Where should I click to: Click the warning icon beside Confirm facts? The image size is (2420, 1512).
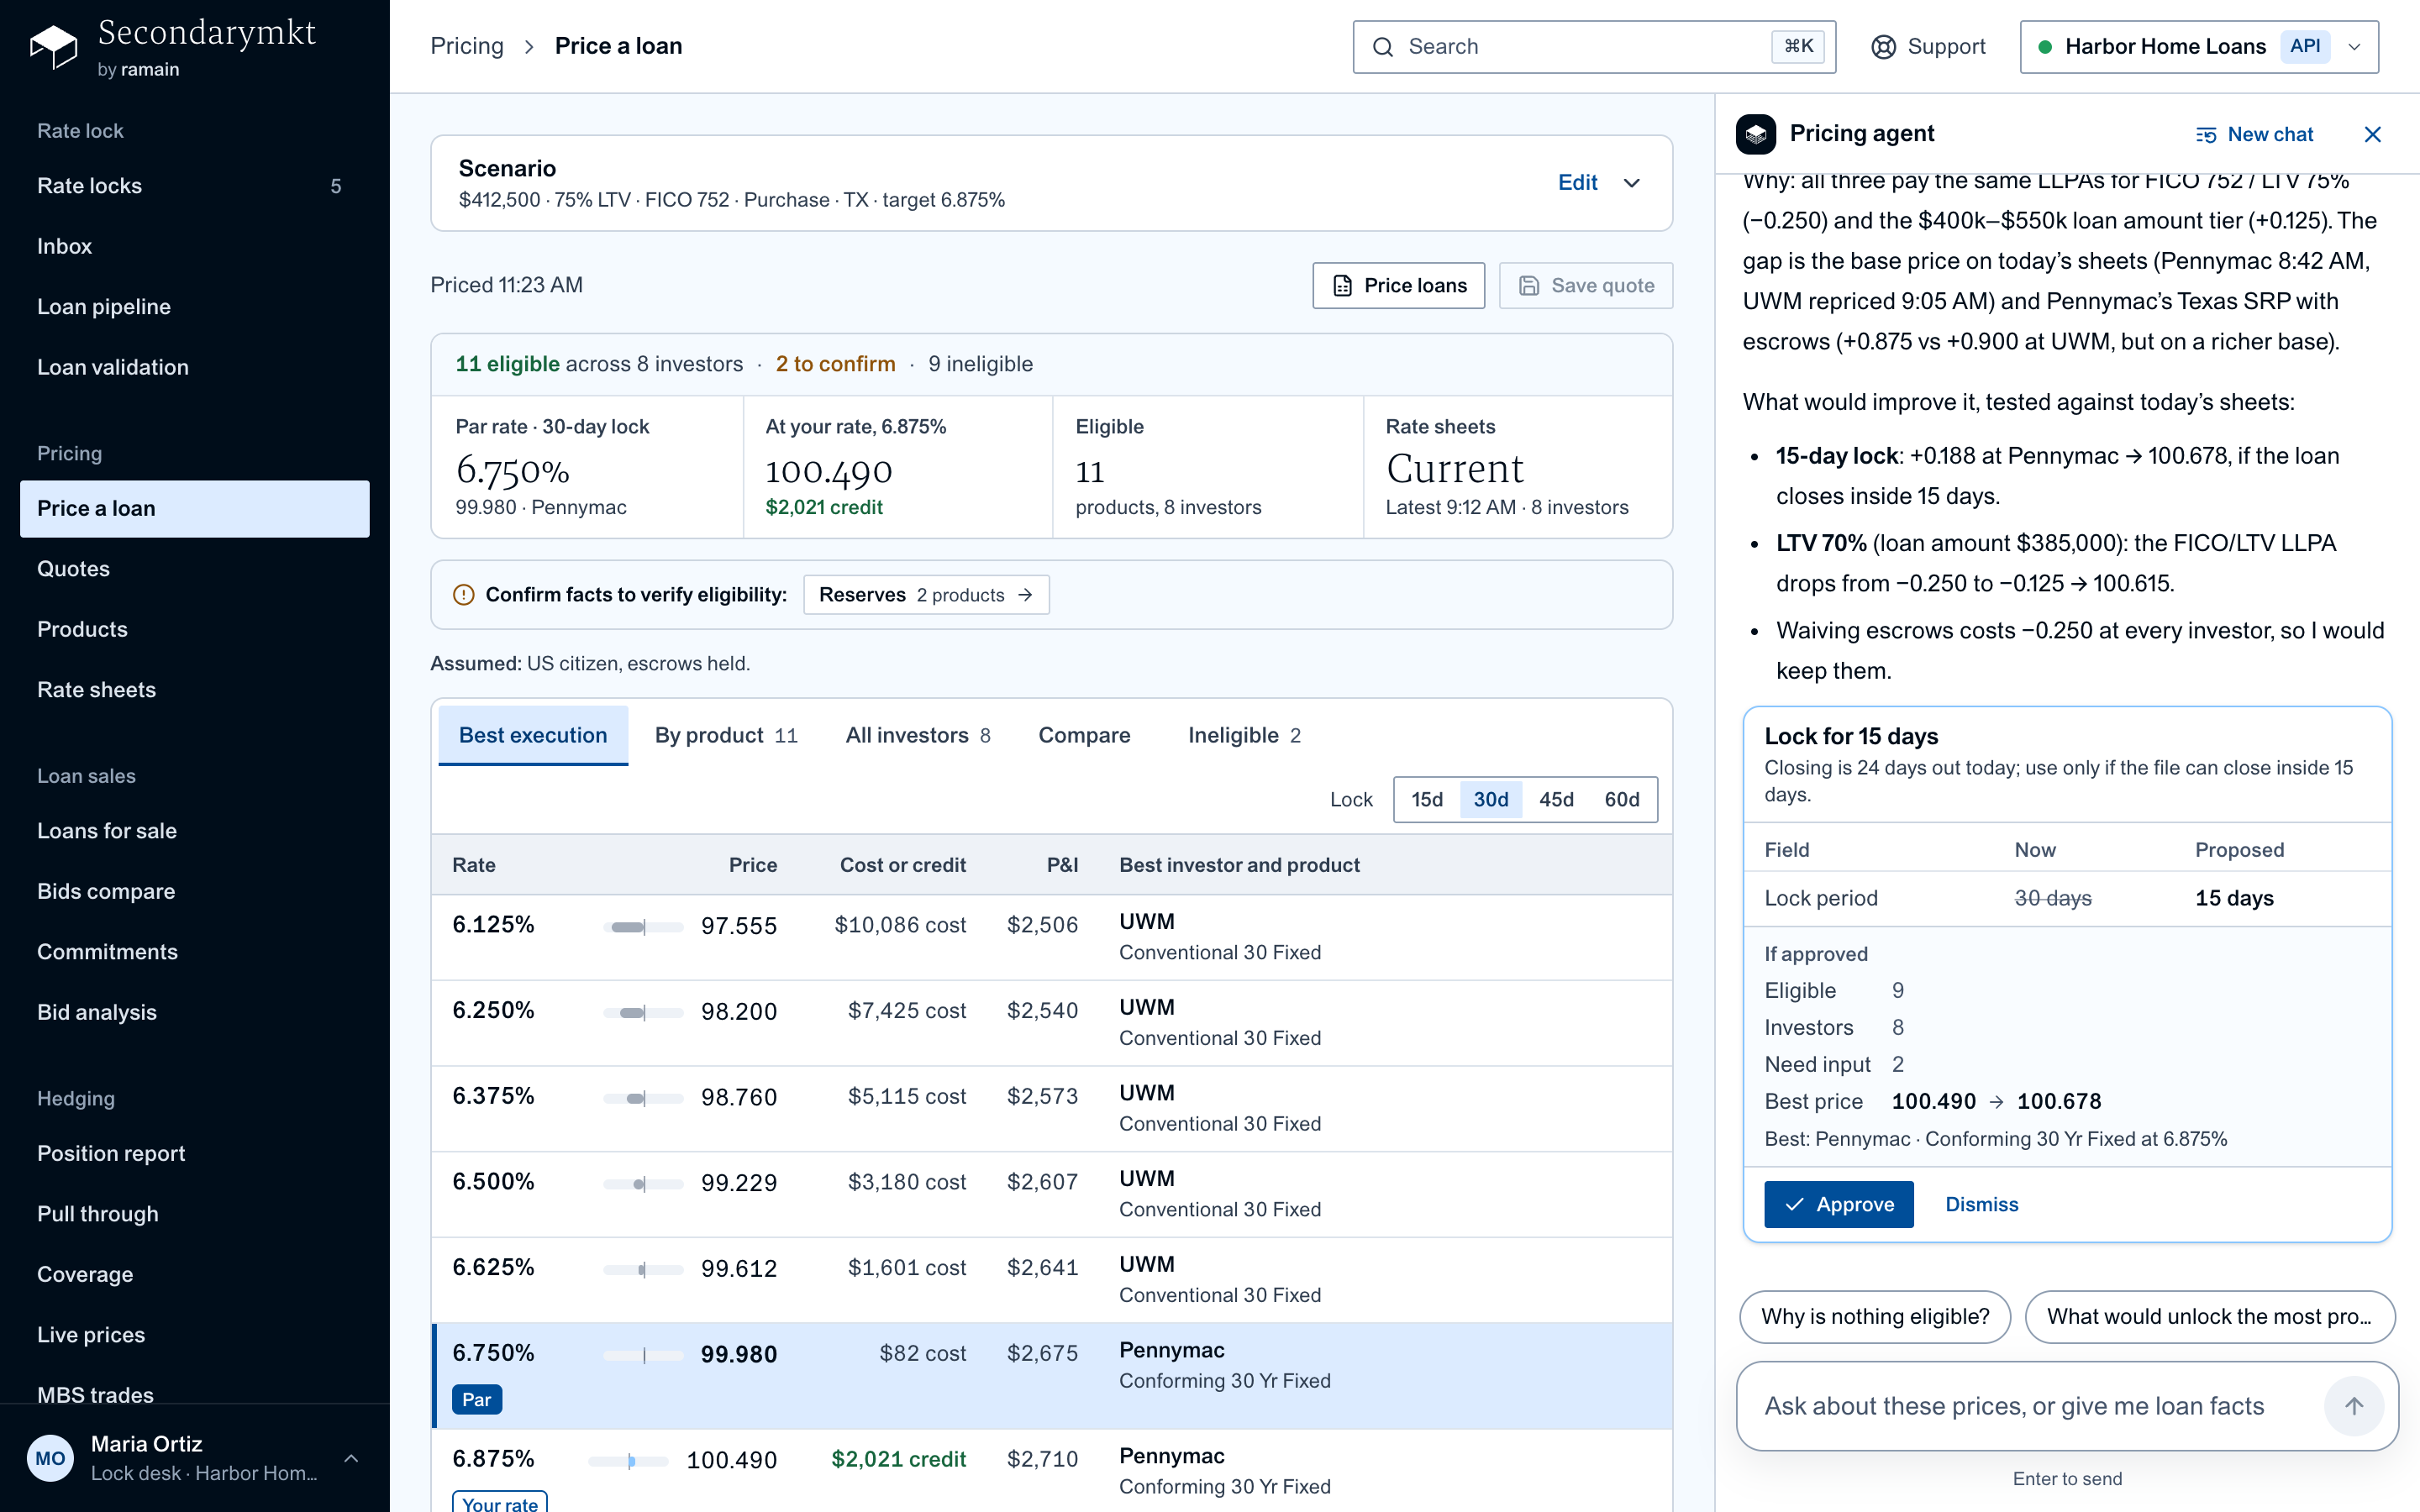coord(464,595)
